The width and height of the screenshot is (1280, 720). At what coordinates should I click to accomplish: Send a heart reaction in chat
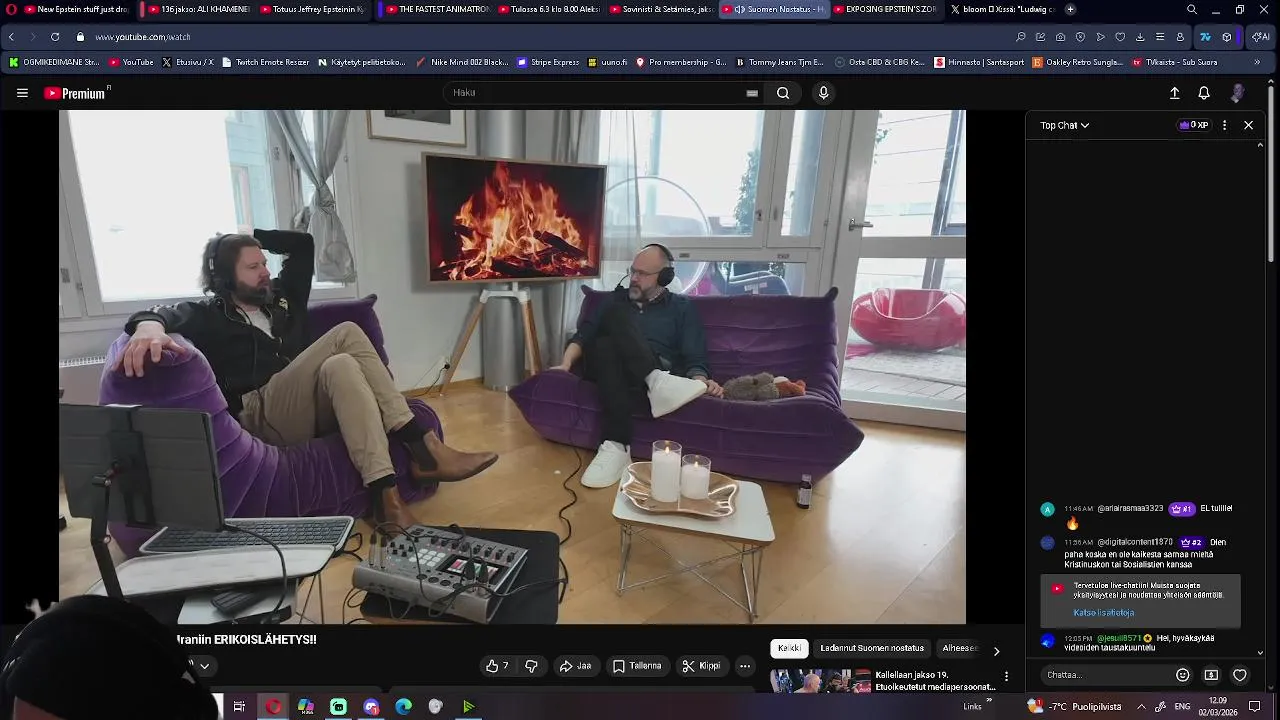click(x=1240, y=675)
